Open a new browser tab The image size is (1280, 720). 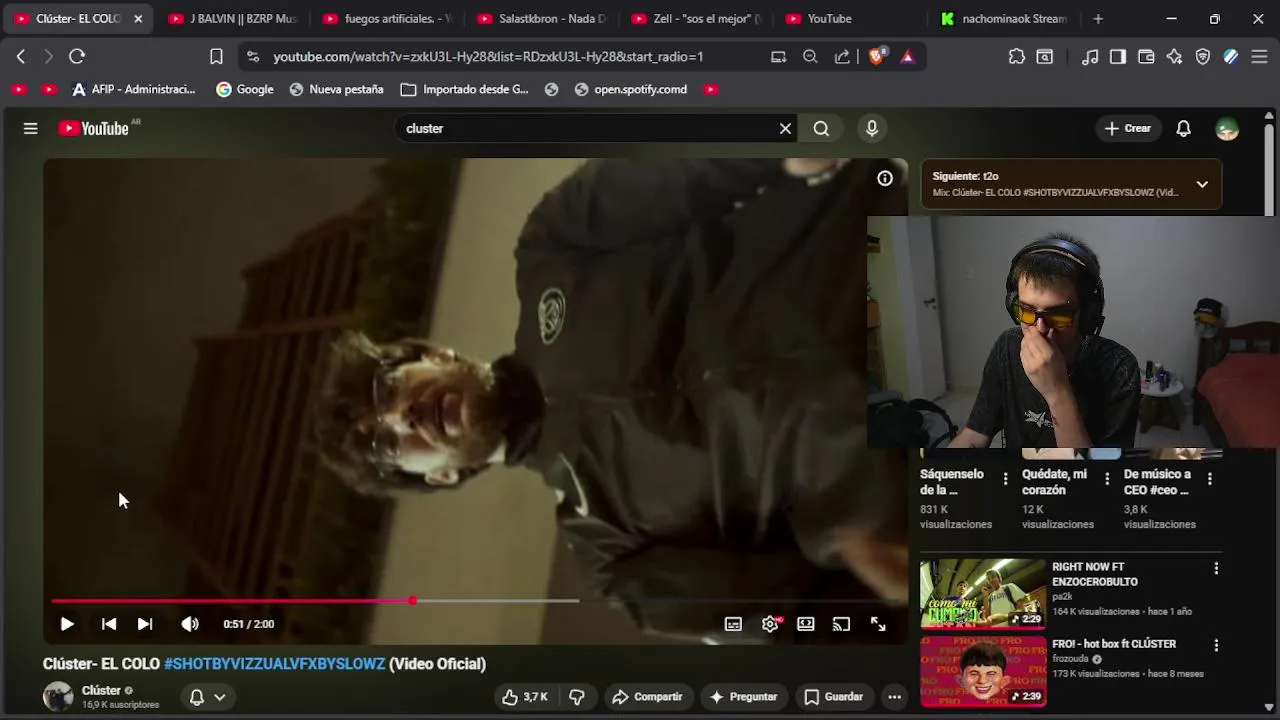[1098, 19]
